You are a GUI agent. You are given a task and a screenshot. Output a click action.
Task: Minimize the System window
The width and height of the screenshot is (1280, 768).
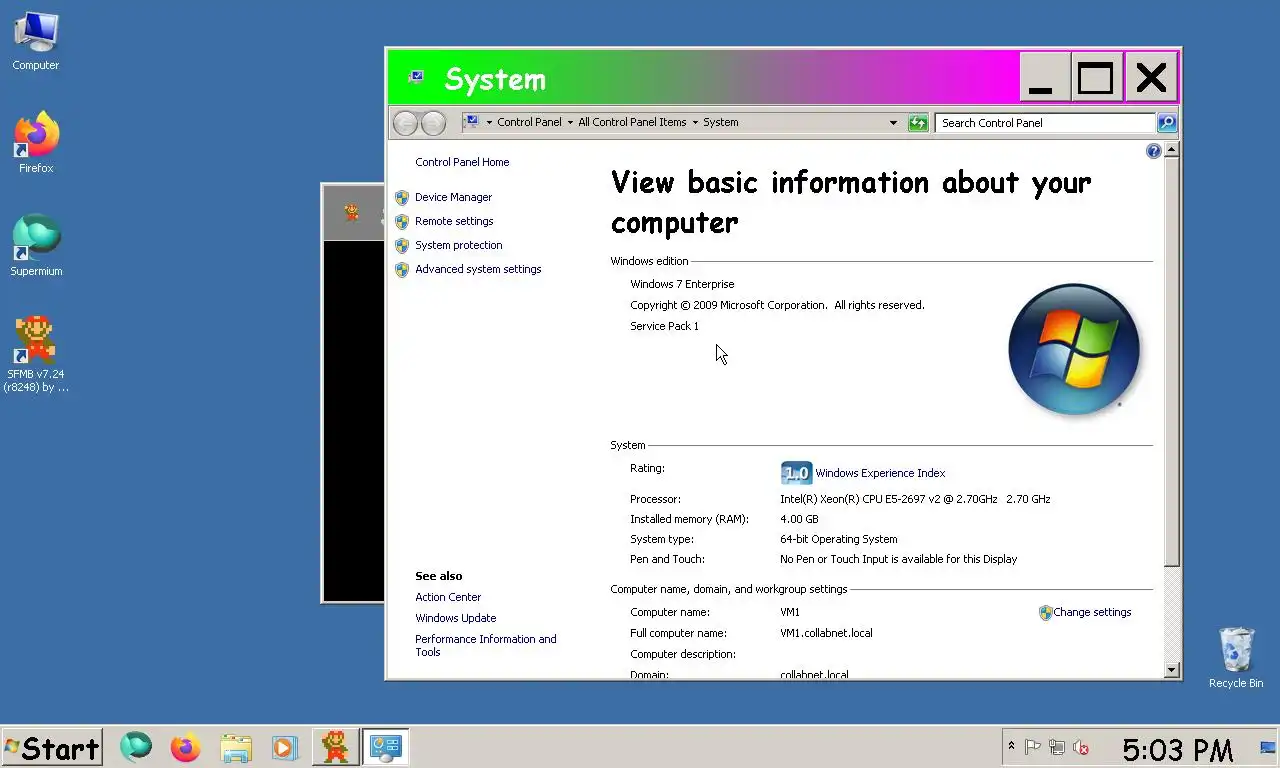pyautogui.click(x=1044, y=77)
